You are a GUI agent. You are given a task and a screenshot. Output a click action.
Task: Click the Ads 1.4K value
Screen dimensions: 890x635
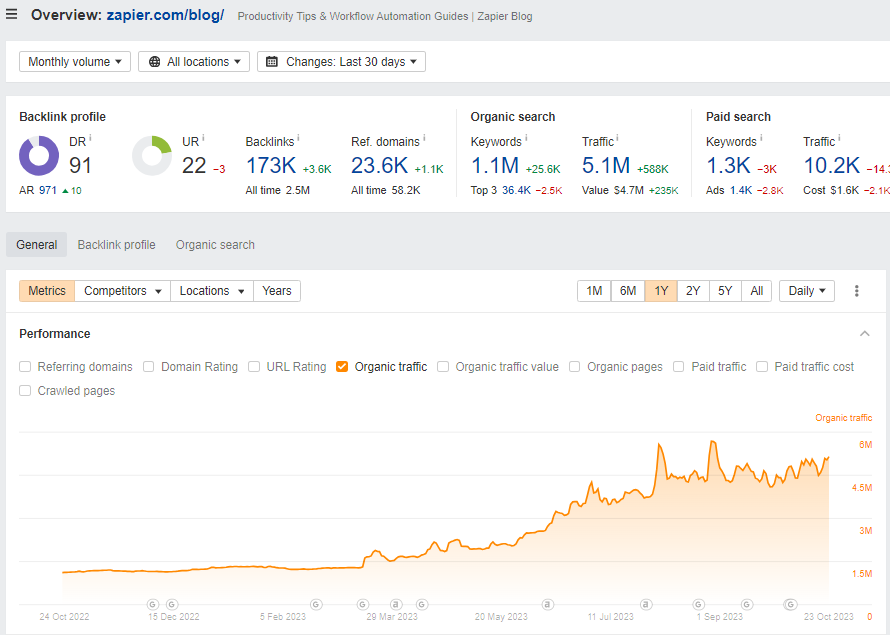point(741,191)
